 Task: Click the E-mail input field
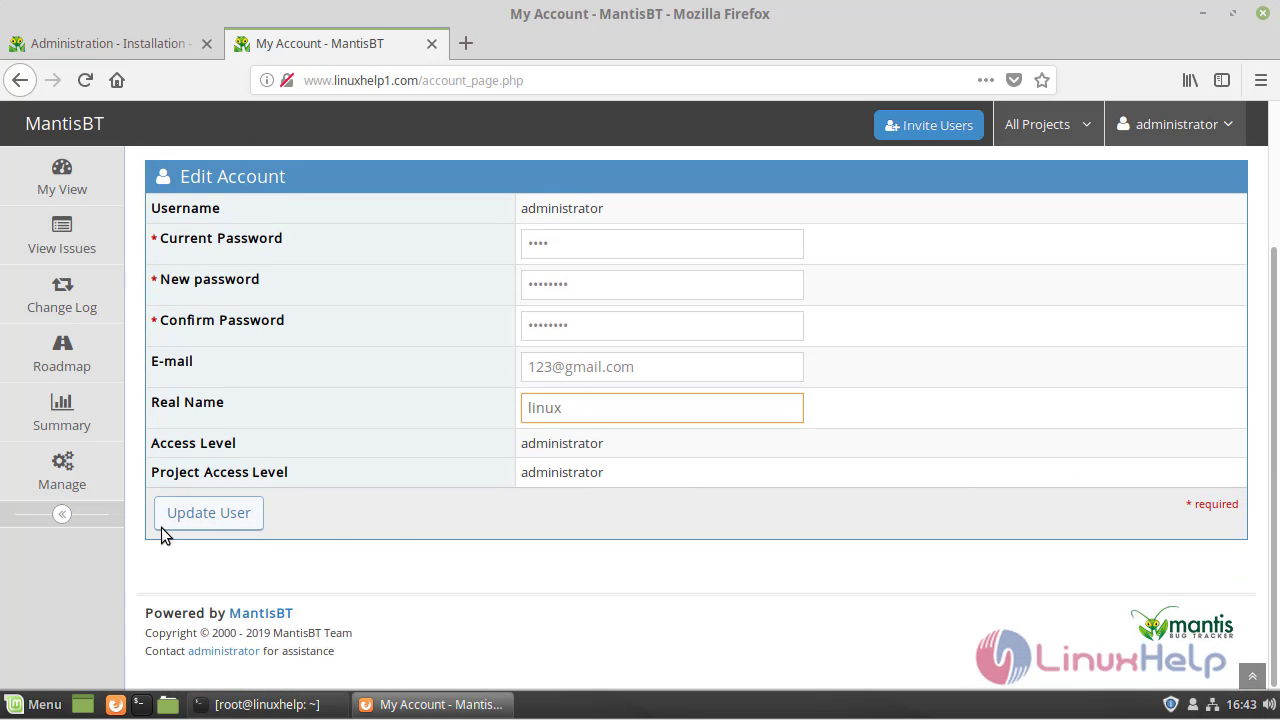[x=662, y=367]
